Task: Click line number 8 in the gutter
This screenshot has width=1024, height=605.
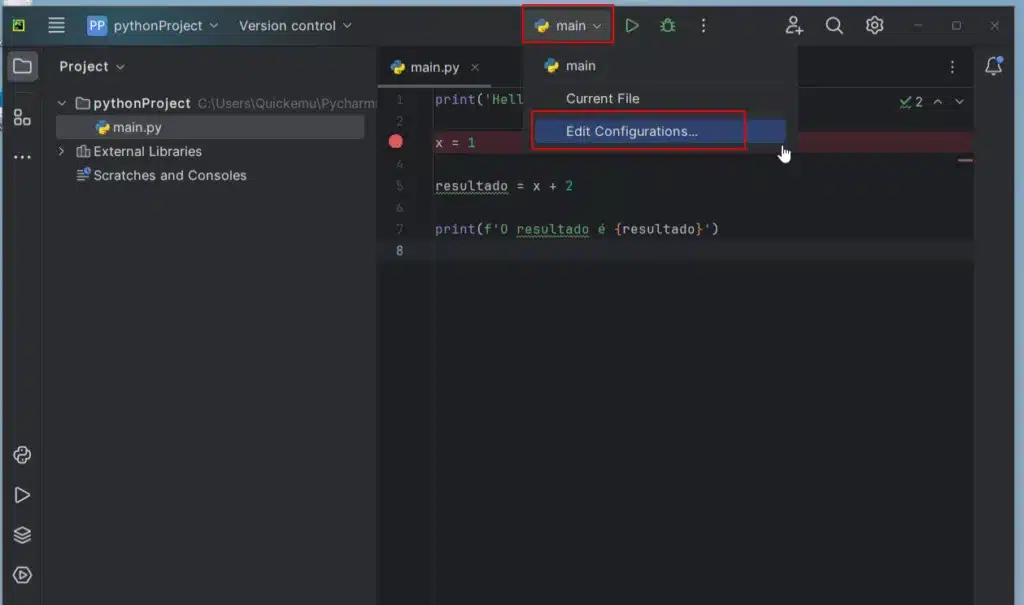Action: tap(400, 250)
